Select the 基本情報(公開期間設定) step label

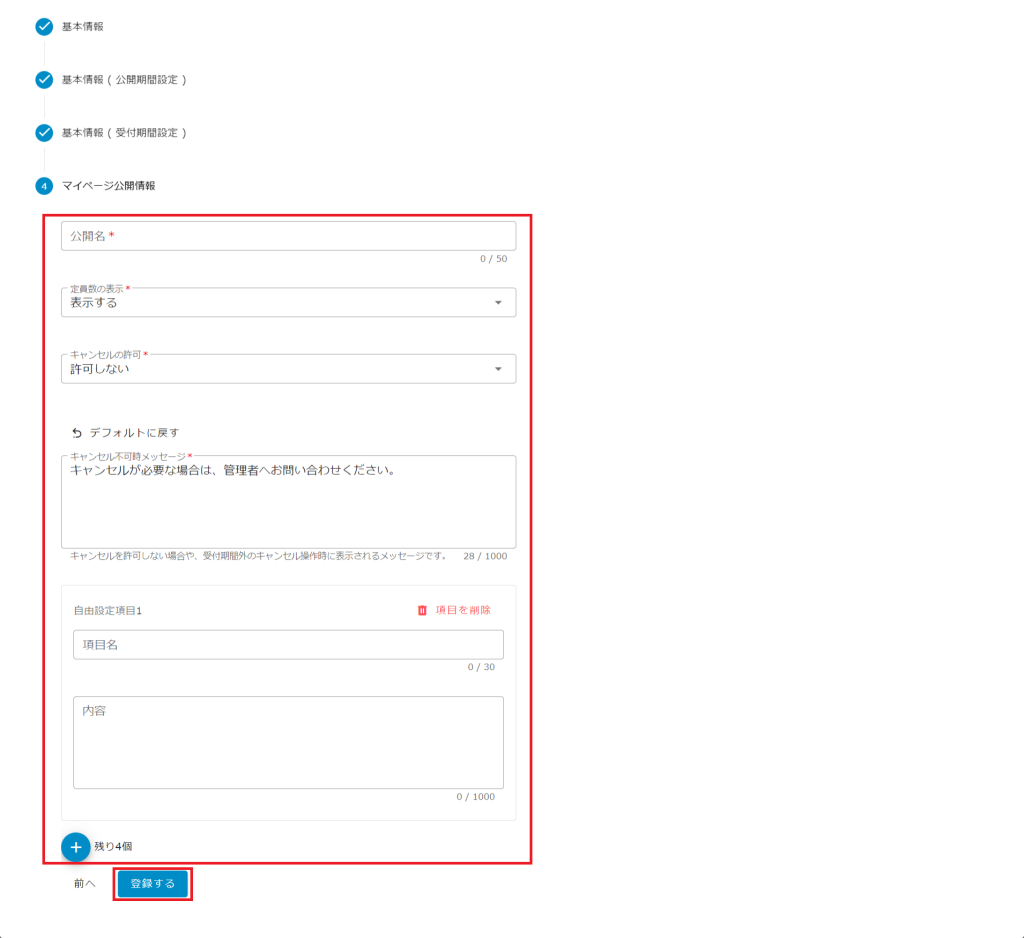point(124,80)
